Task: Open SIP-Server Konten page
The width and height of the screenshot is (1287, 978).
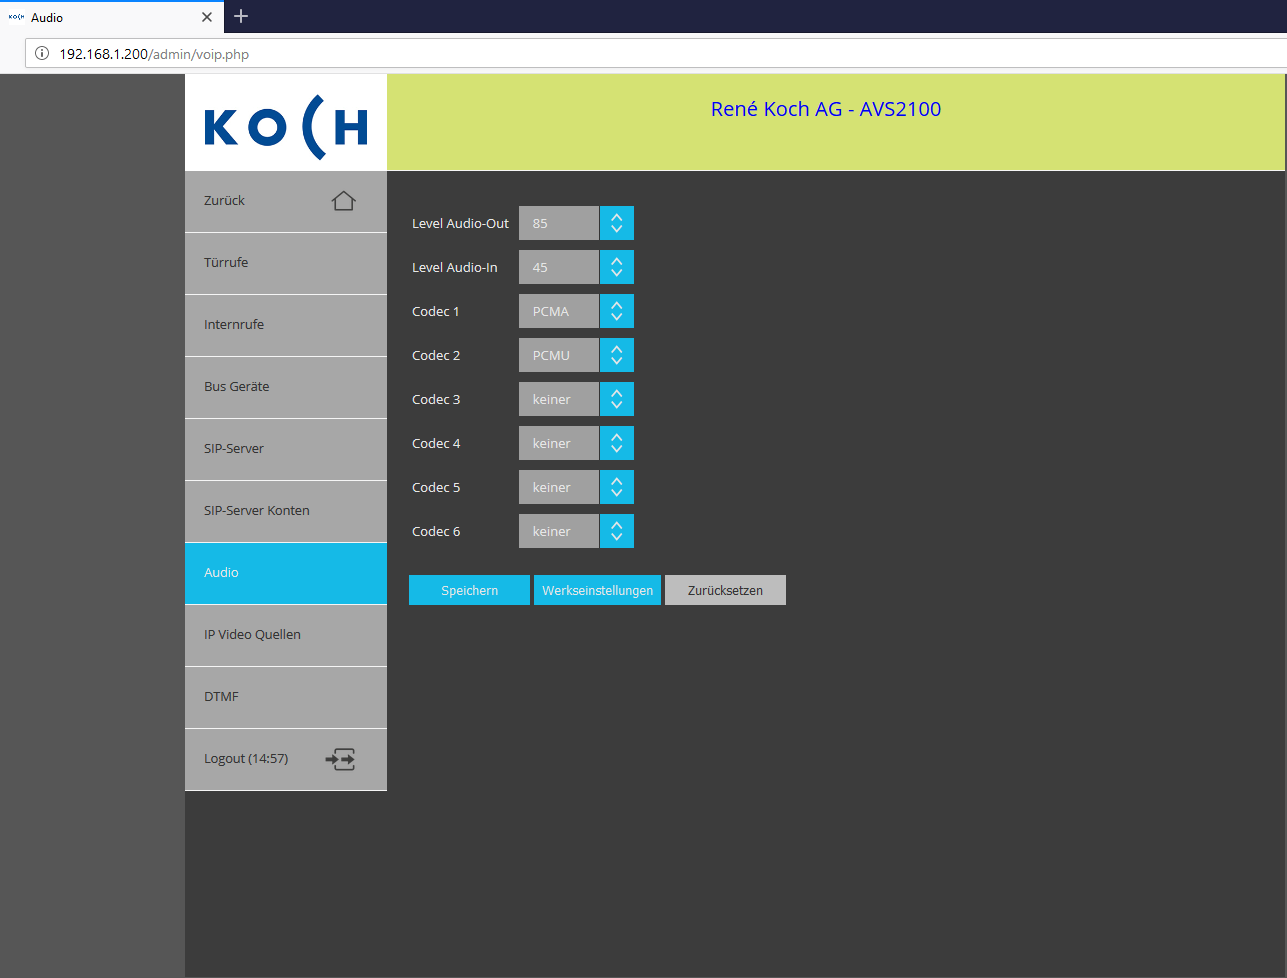Action: pos(286,511)
